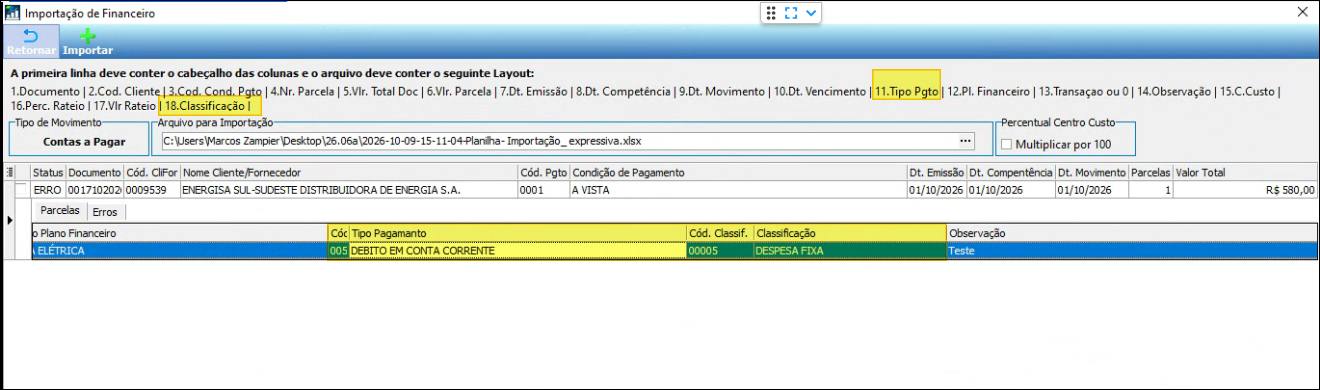
Task: Open the floating toolbar chevron dropdown
Action: click(x=812, y=12)
